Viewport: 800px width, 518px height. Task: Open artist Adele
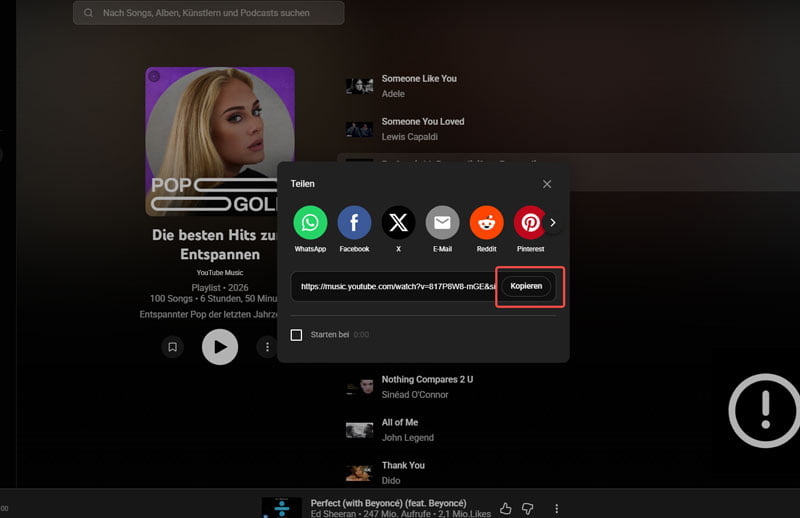393,94
